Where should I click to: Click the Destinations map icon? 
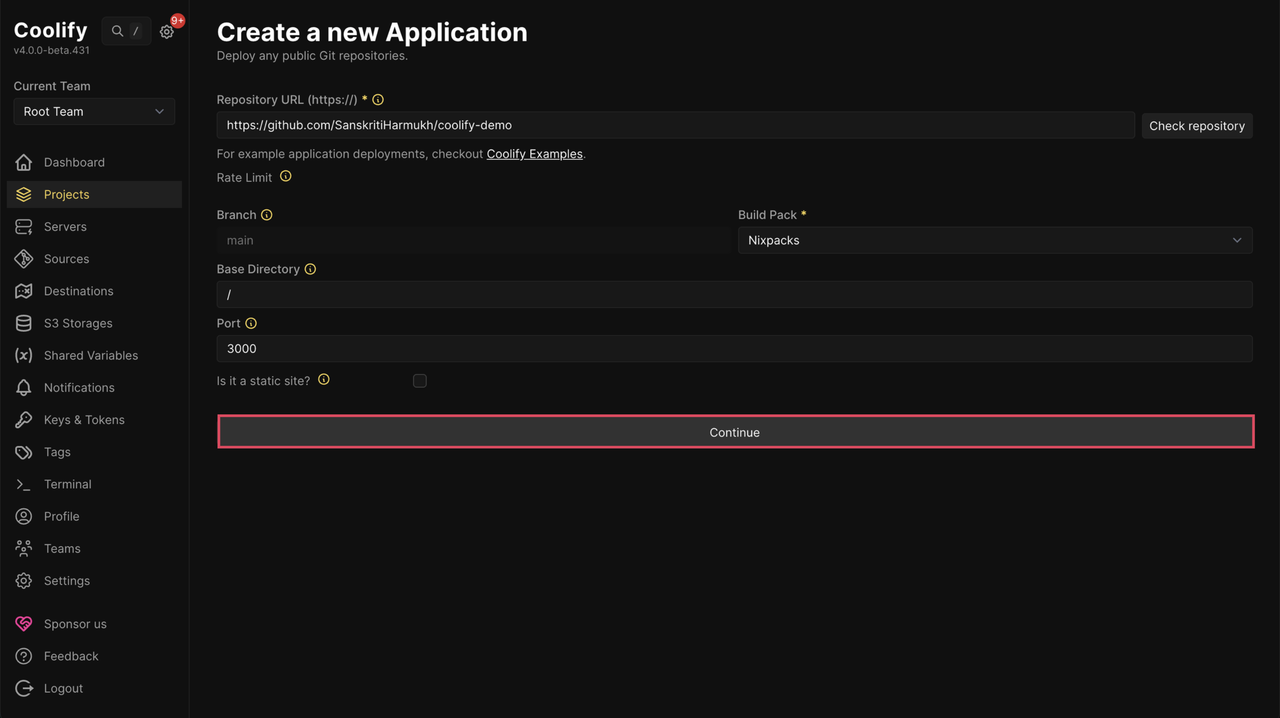(24, 291)
